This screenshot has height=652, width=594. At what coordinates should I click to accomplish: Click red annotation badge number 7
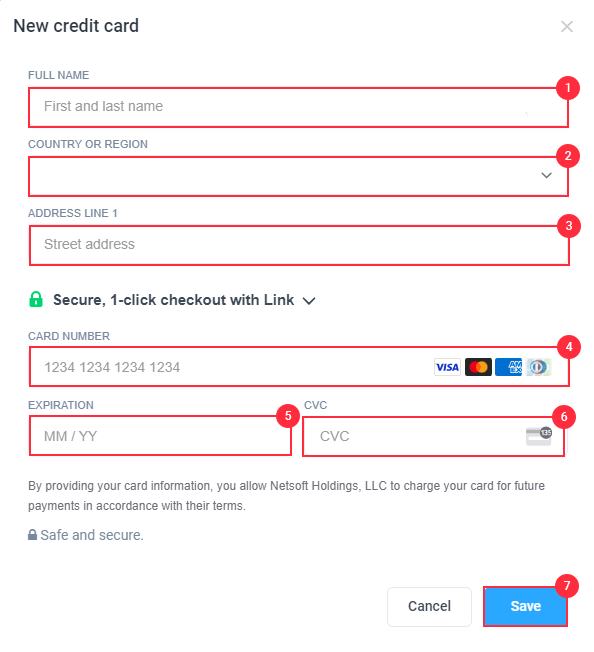click(567, 585)
